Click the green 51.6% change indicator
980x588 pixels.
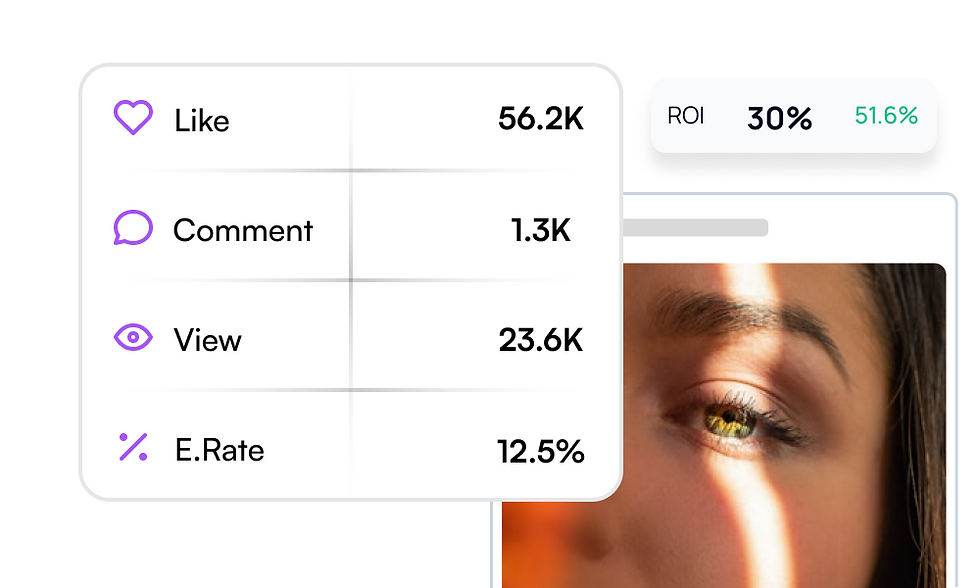(886, 116)
